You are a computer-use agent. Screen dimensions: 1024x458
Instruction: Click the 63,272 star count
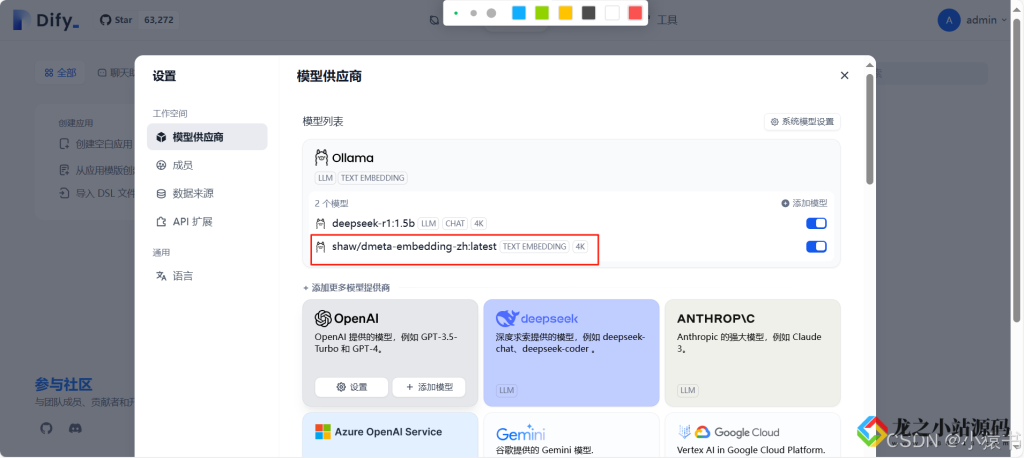(159, 20)
